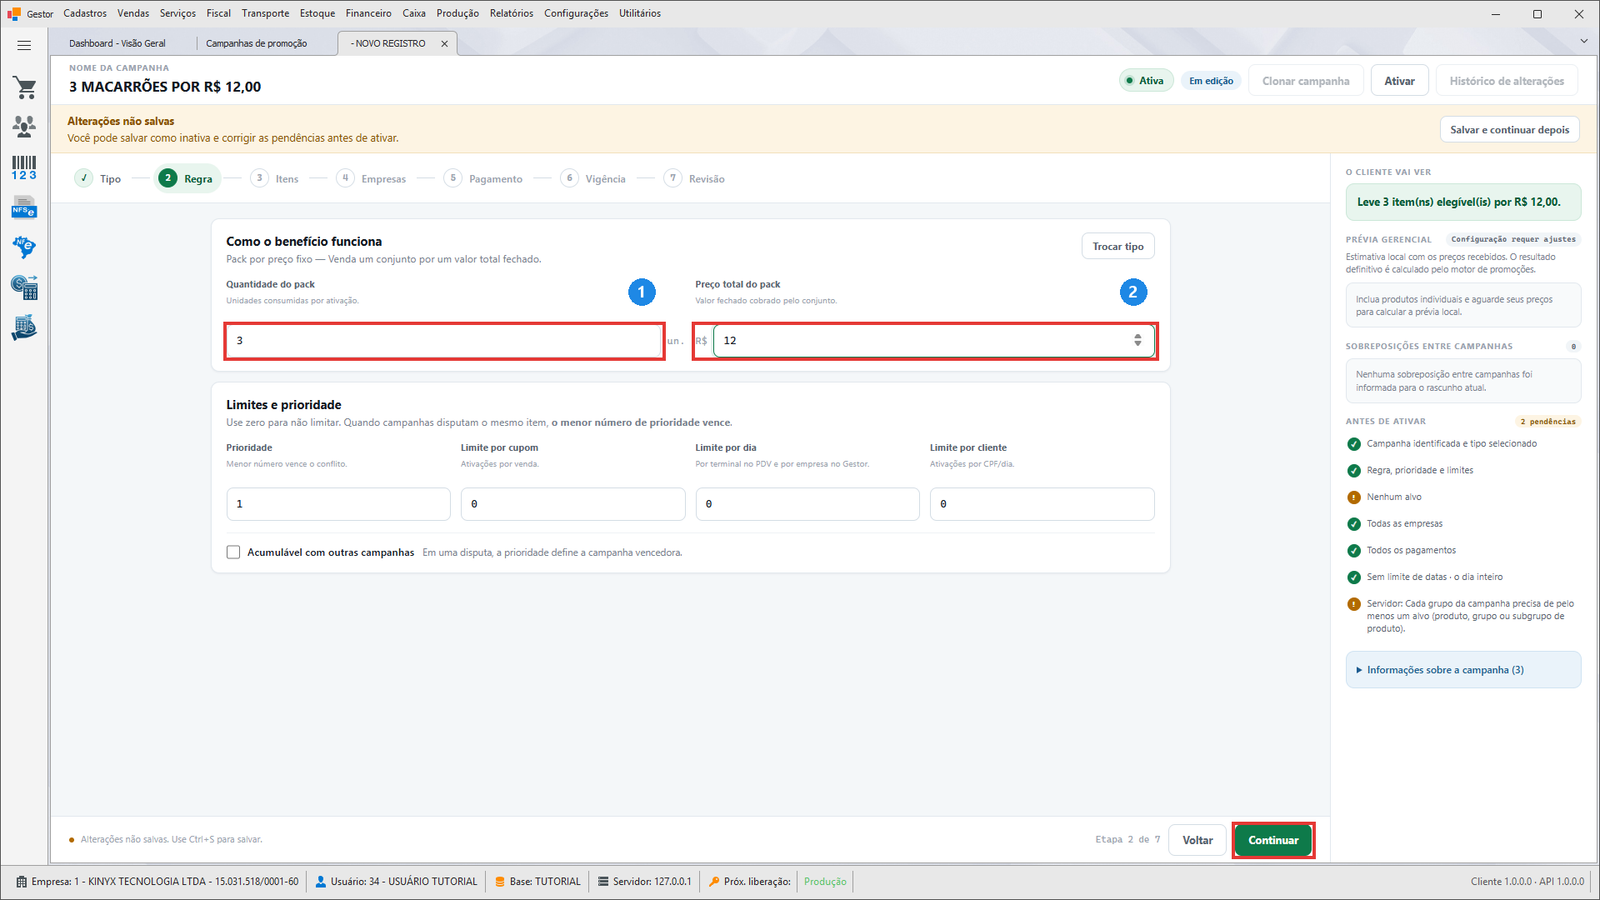The width and height of the screenshot is (1600, 900).
Task: Click the Continuar button
Action: pyautogui.click(x=1273, y=840)
